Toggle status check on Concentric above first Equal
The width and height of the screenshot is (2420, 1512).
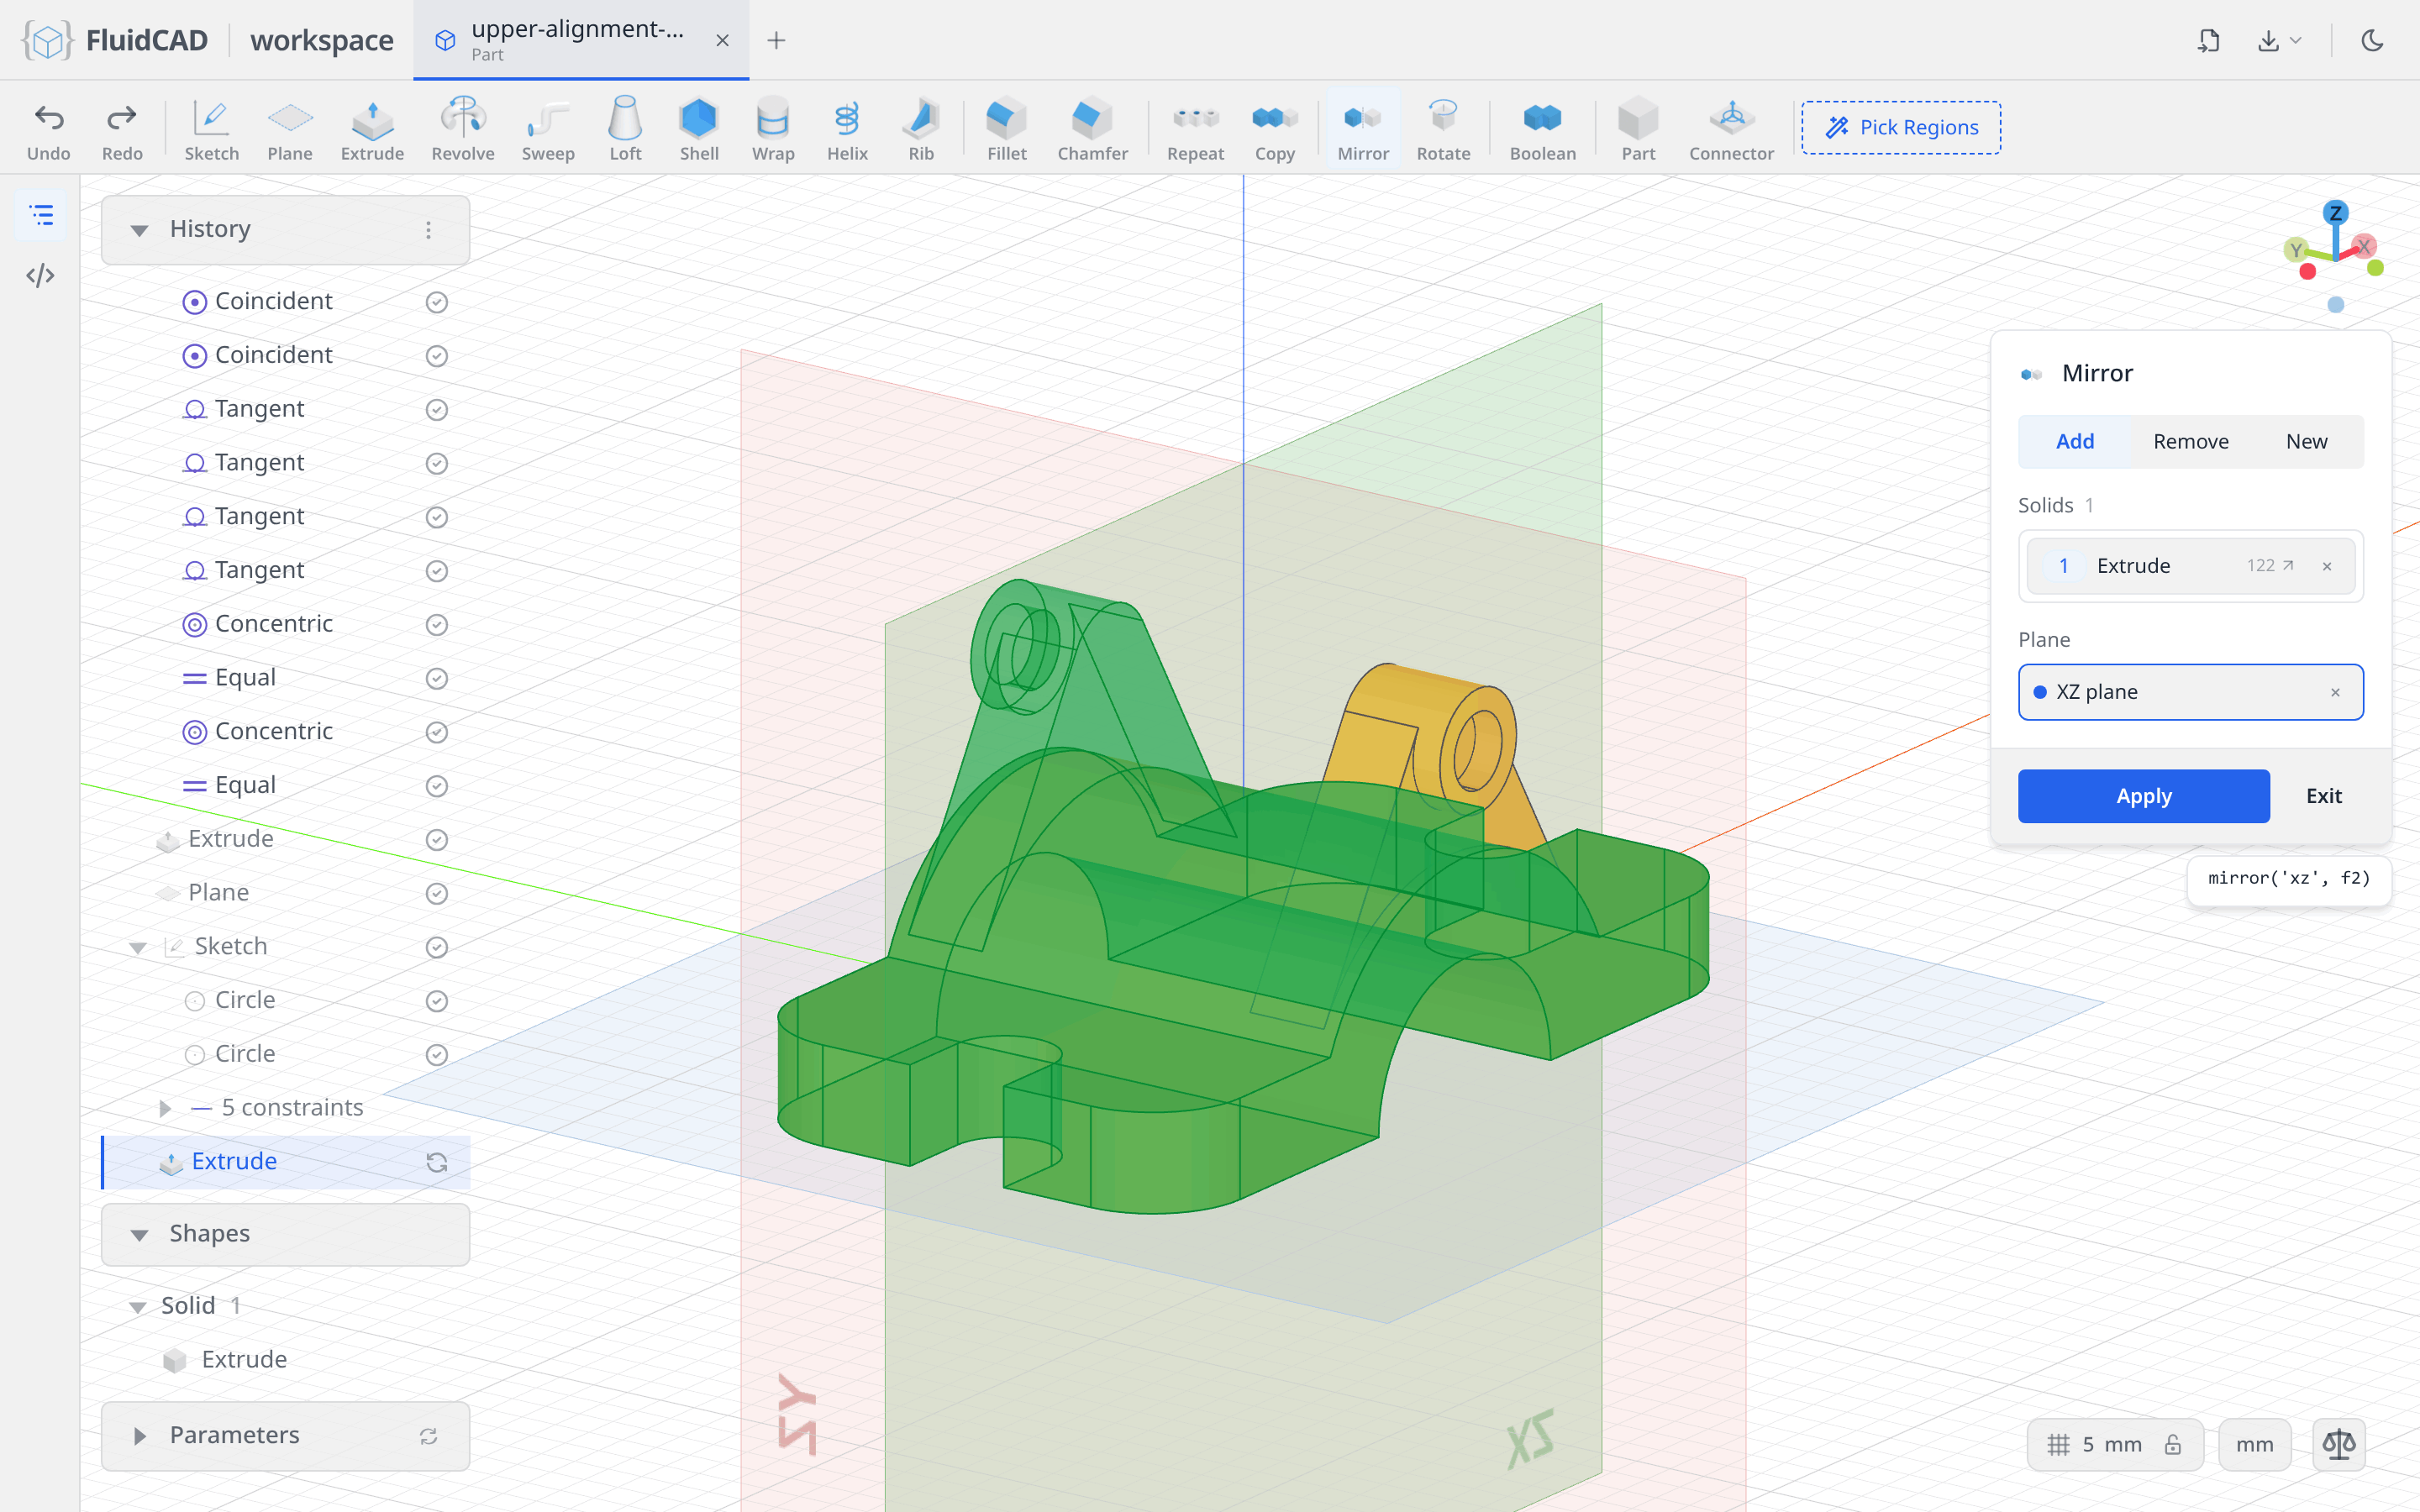[437, 624]
